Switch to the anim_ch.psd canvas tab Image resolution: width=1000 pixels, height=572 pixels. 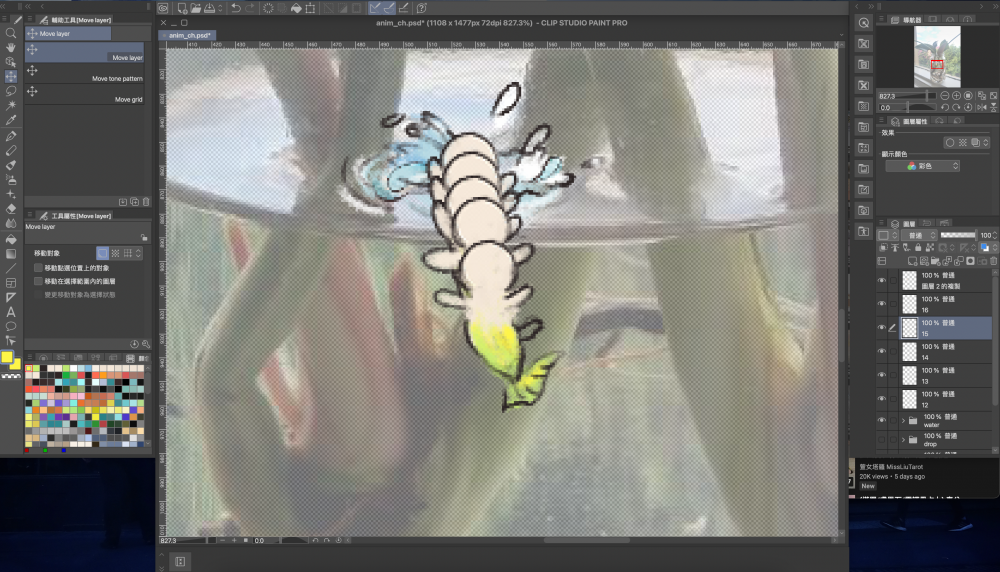coord(189,36)
